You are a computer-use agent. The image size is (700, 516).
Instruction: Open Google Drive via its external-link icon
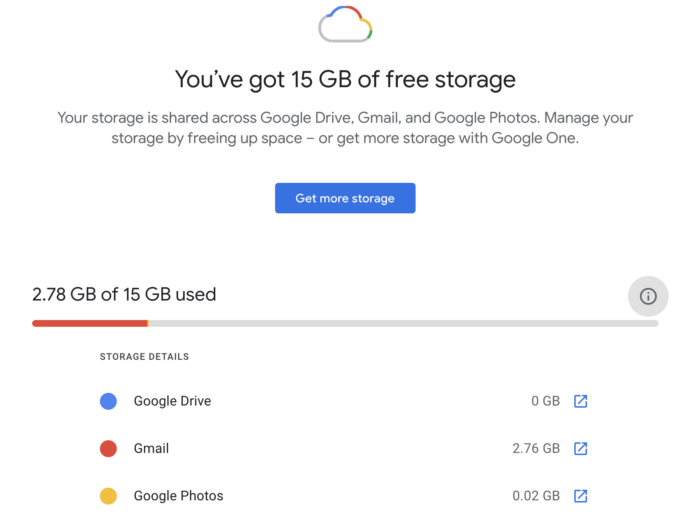click(580, 401)
